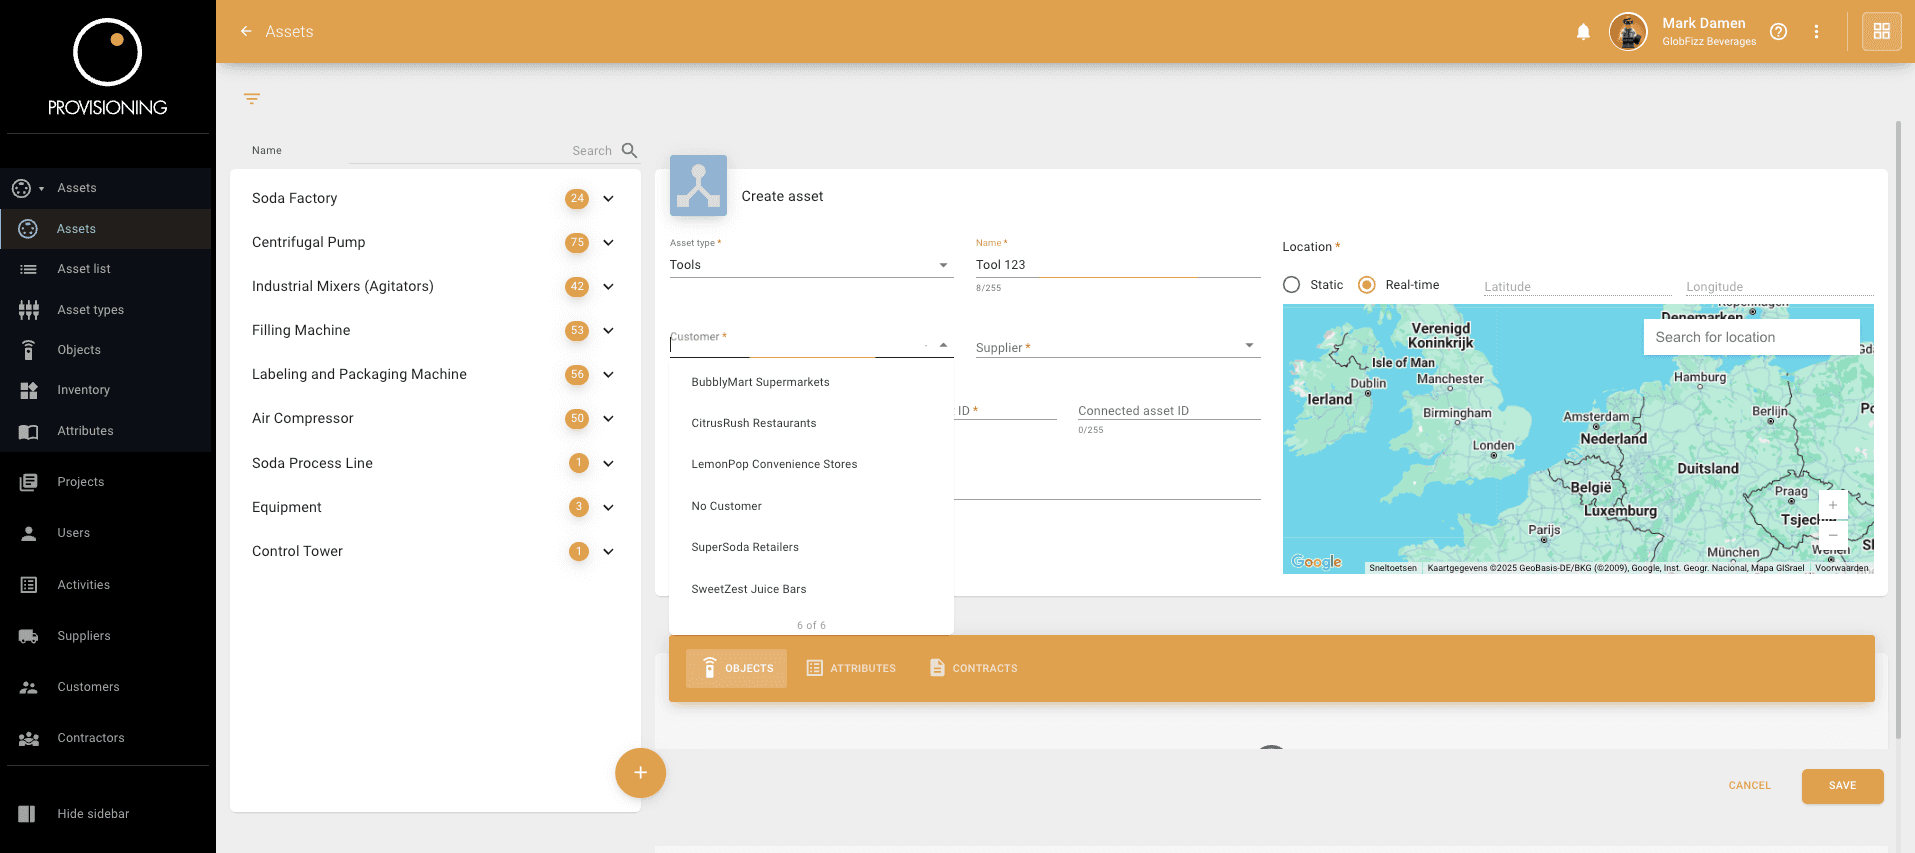
Task: Expand the Soda Process Line group
Action: (608, 464)
